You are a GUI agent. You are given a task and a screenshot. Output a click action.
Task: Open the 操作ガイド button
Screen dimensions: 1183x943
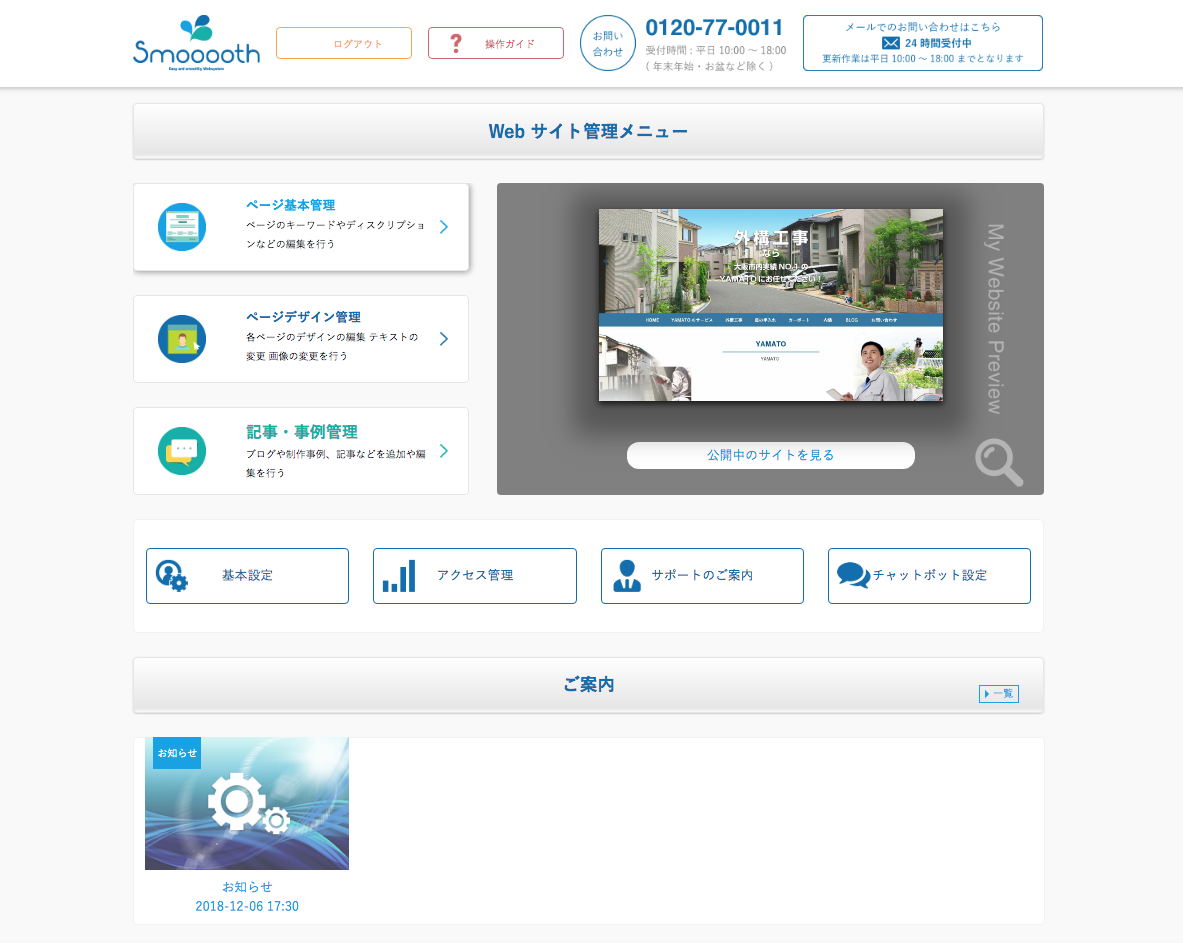tap(496, 43)
